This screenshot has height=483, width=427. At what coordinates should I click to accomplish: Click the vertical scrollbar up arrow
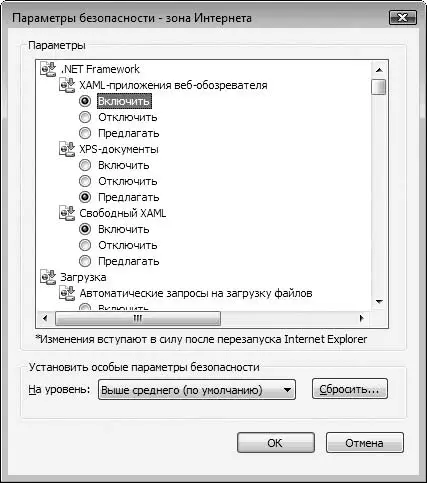coord(379,70)
